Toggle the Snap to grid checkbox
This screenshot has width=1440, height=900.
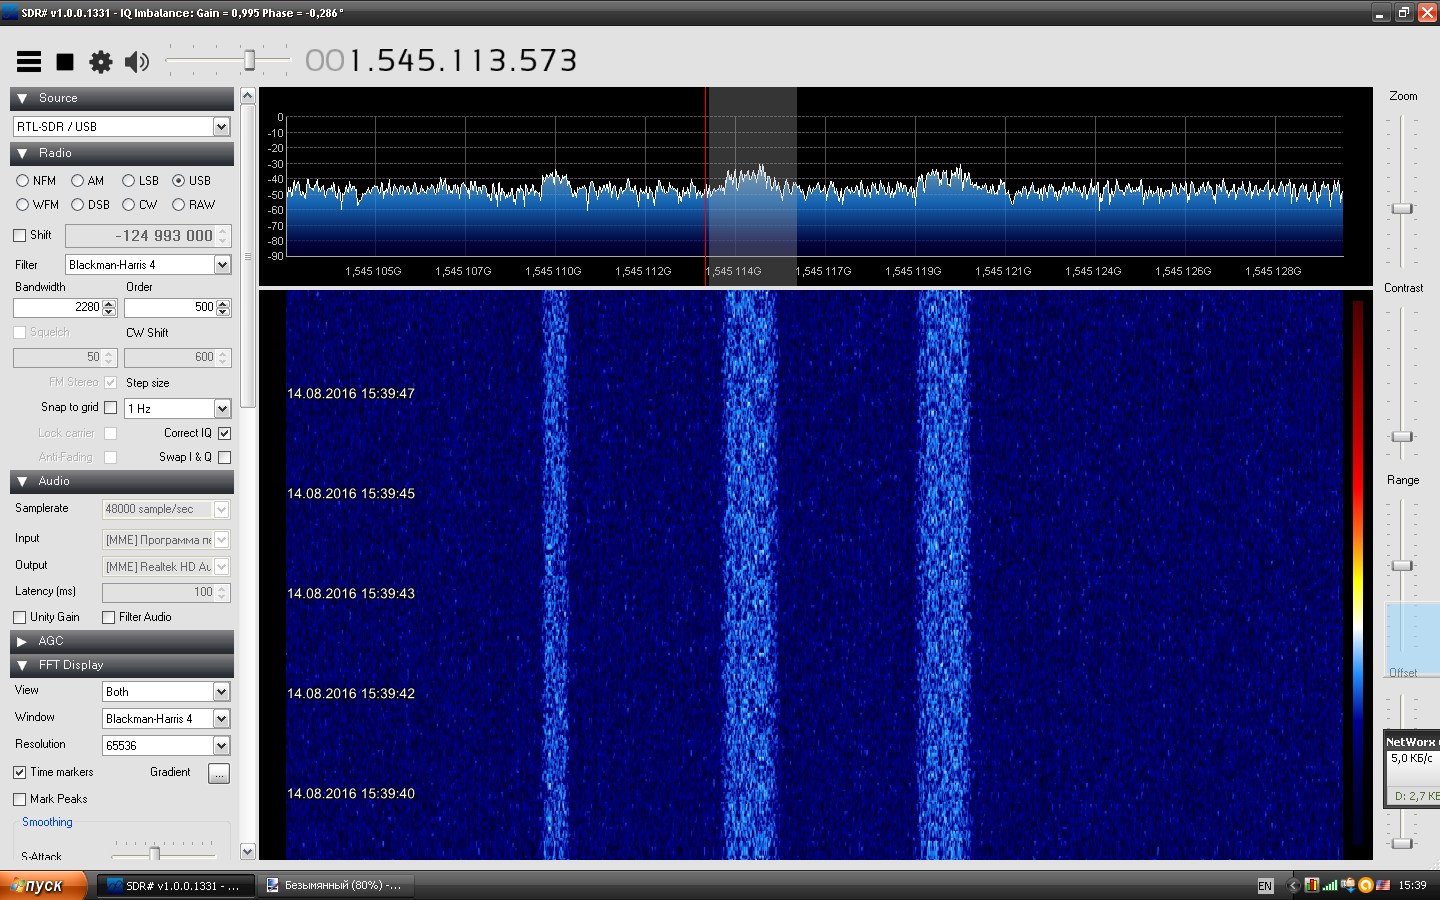click(x=110, y=408)
